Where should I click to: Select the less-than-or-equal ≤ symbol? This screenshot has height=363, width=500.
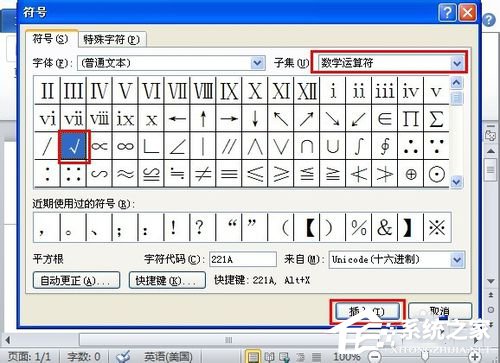[x=255, y=174]
